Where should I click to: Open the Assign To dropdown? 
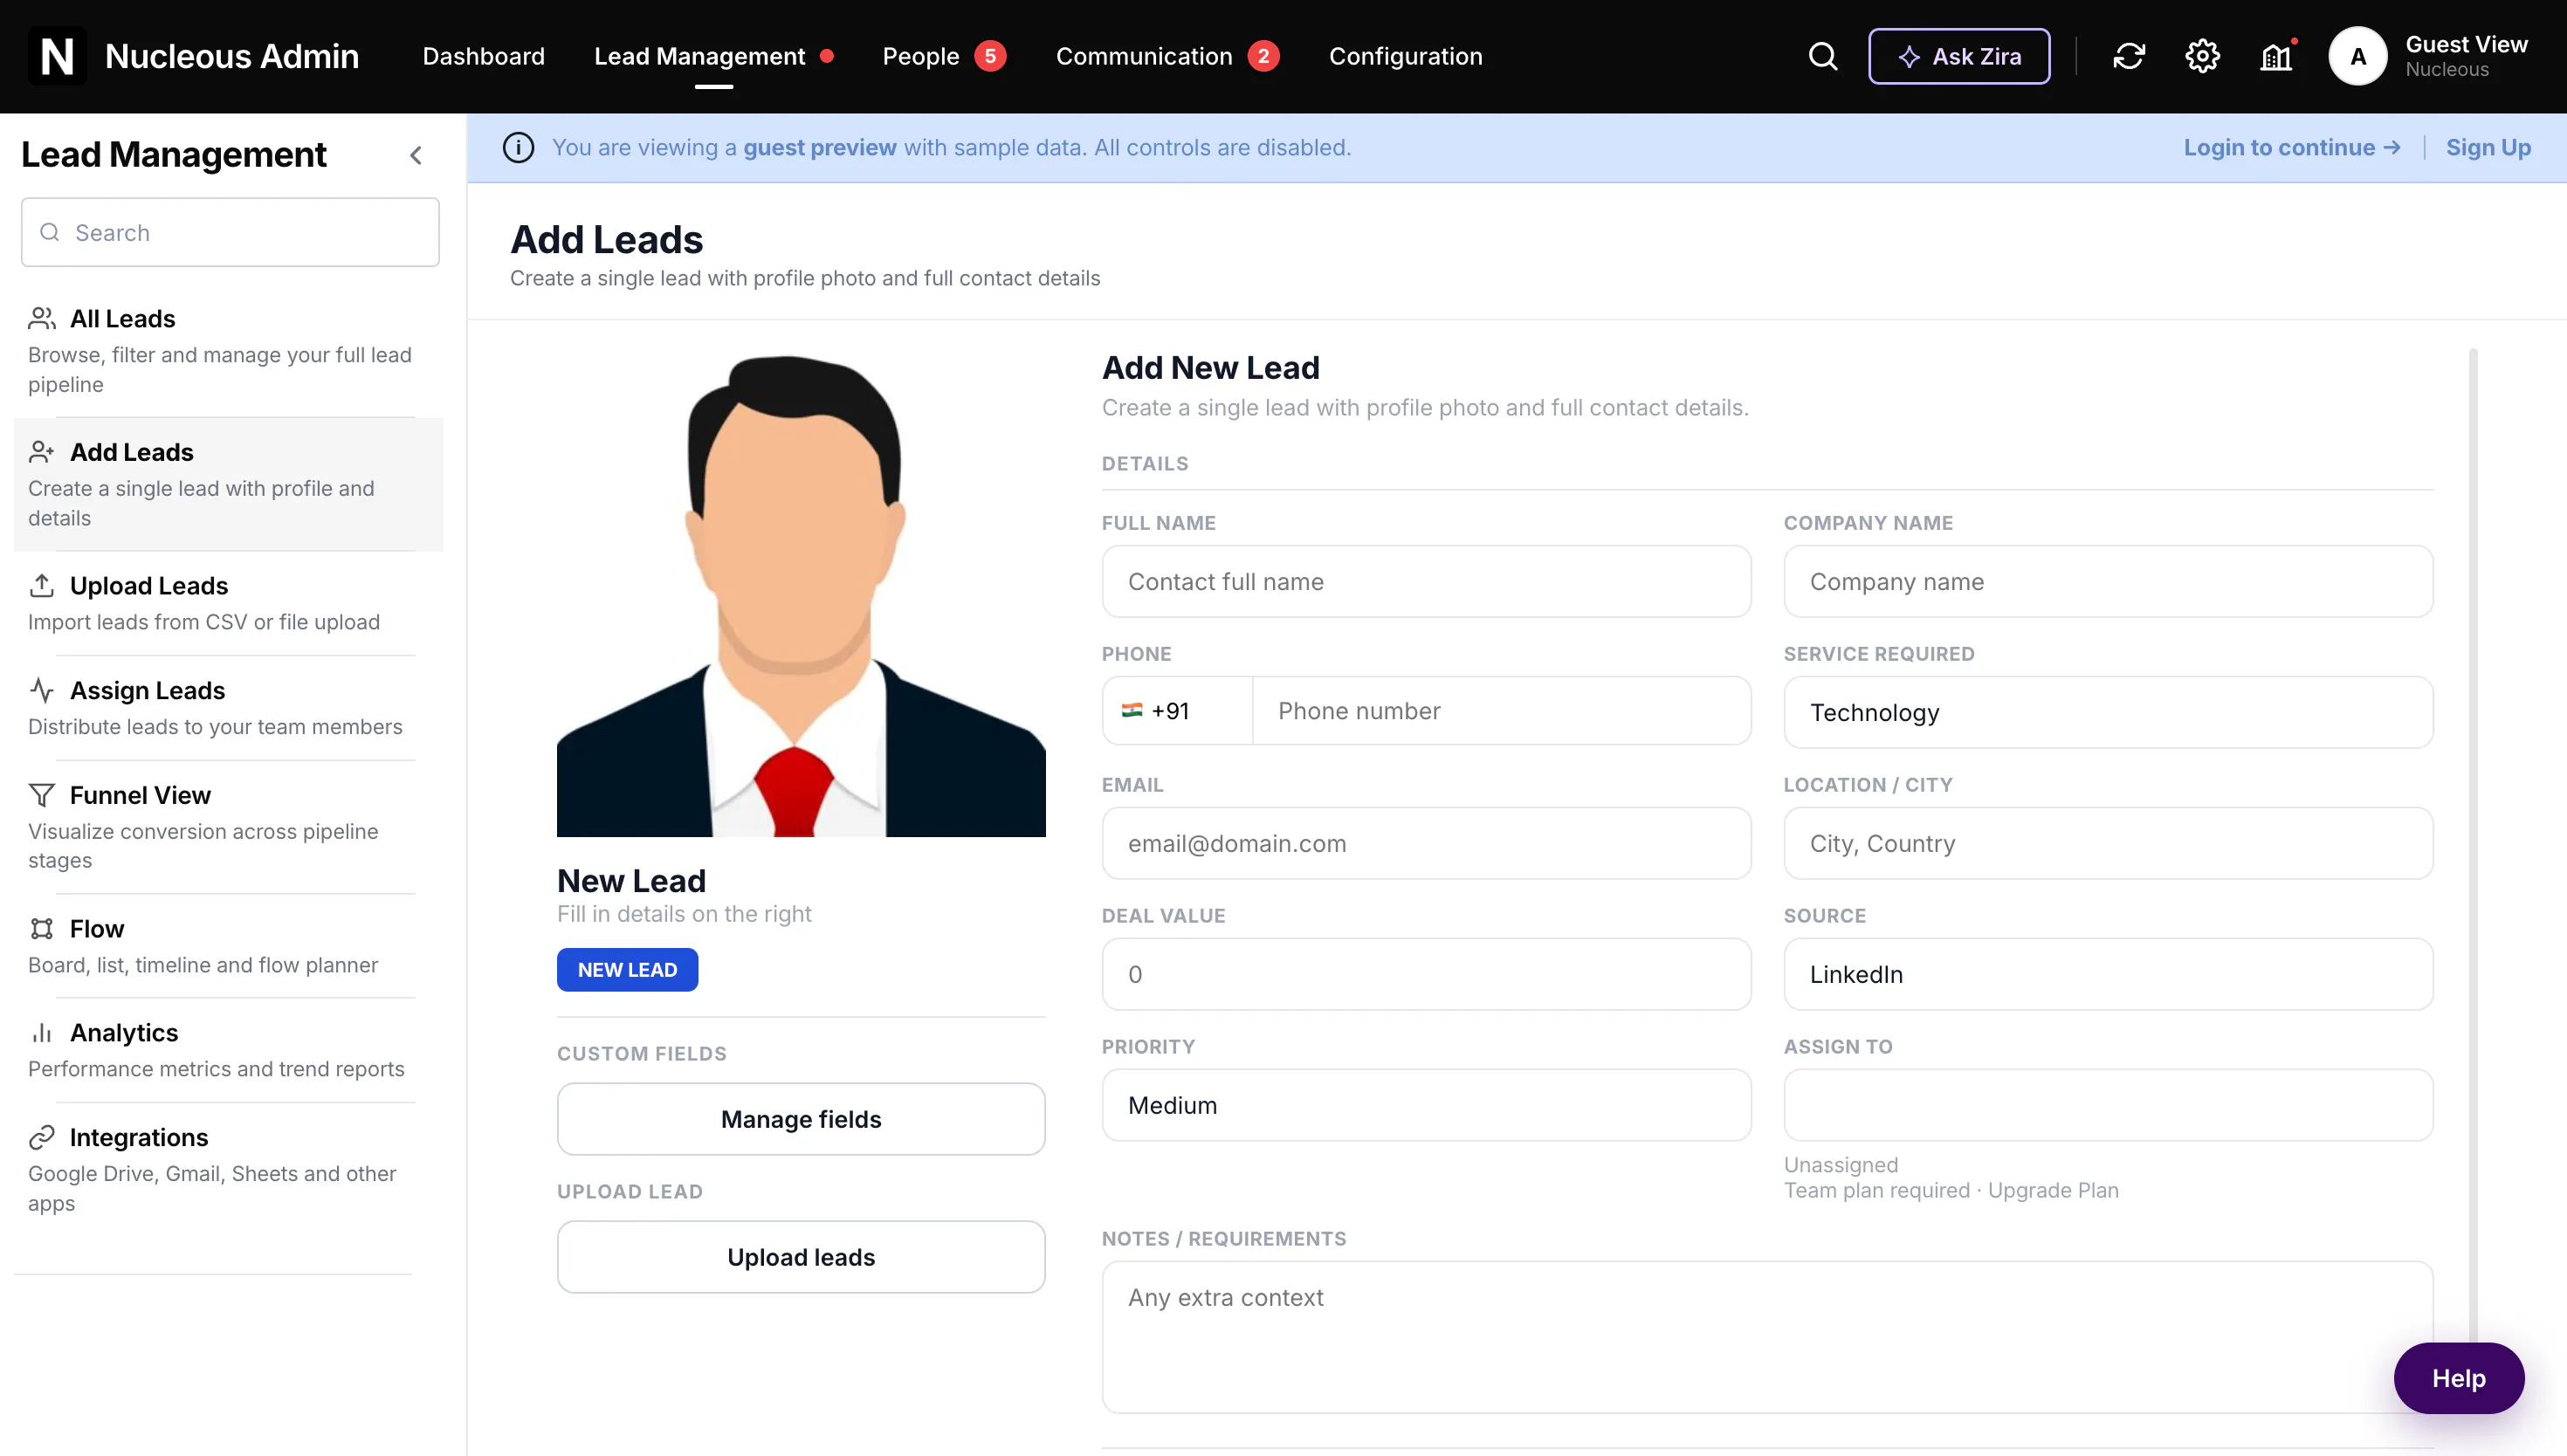pyautogui.click(x=2108, y=1105)
